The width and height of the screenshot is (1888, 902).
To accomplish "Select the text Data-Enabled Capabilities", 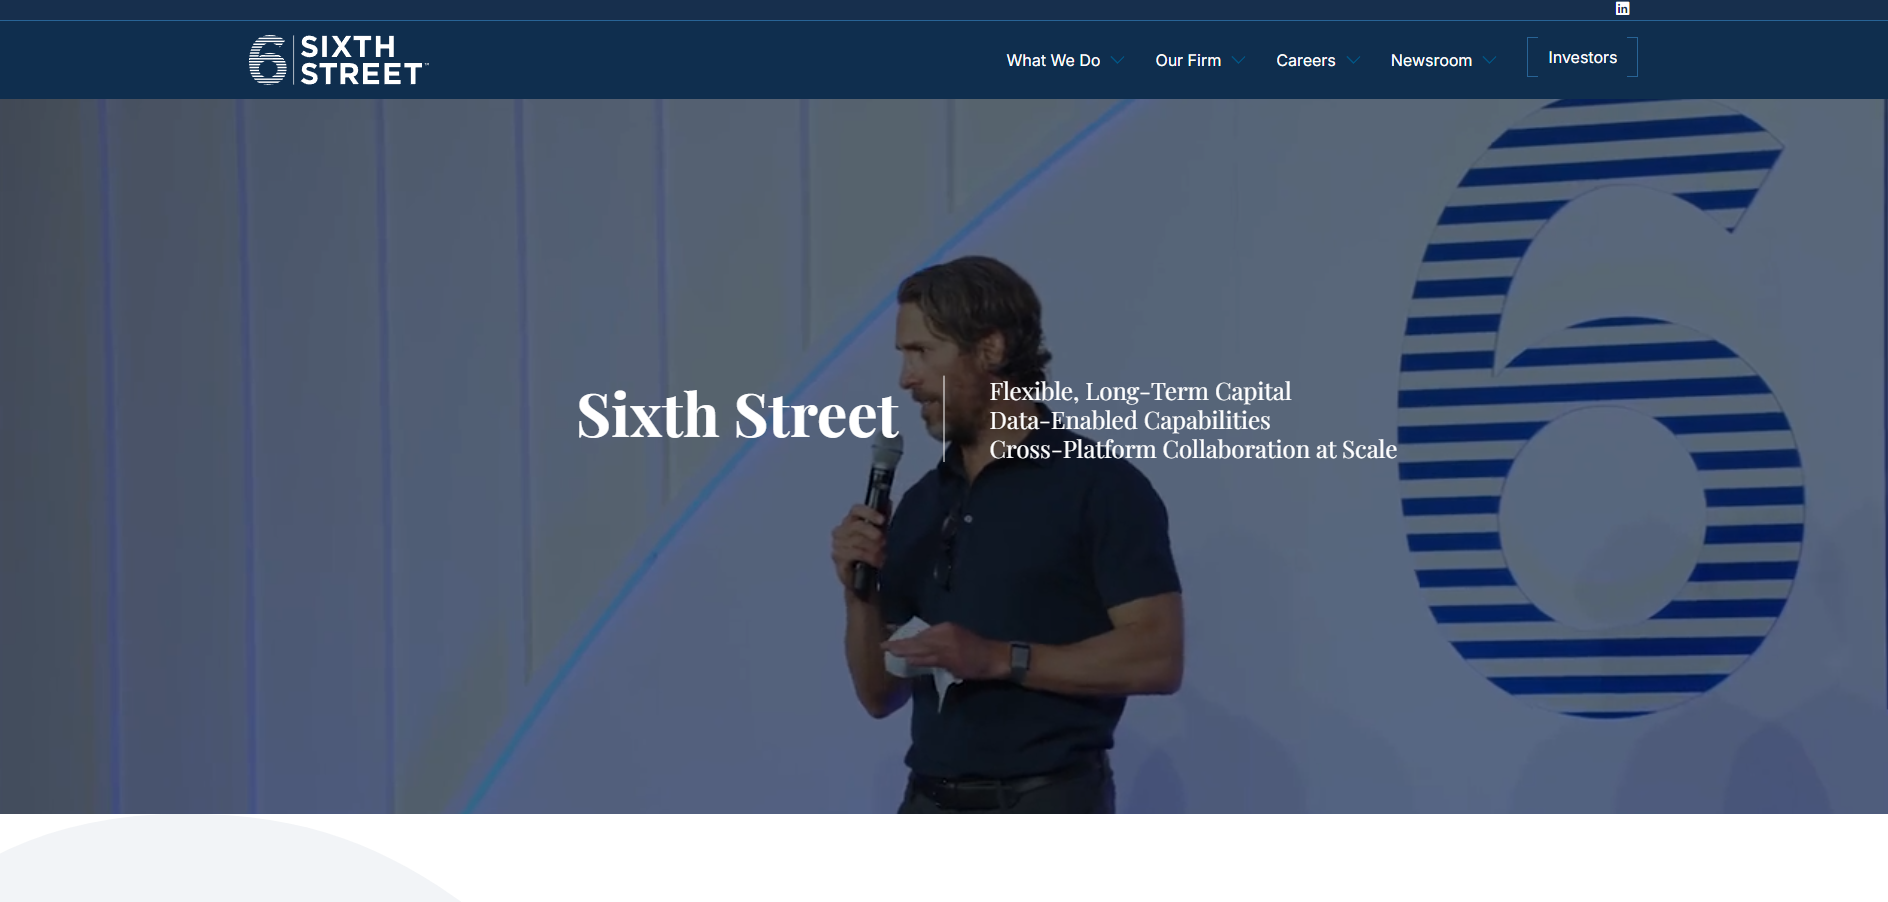I will pyautogui.click(x=1130, y=420).
